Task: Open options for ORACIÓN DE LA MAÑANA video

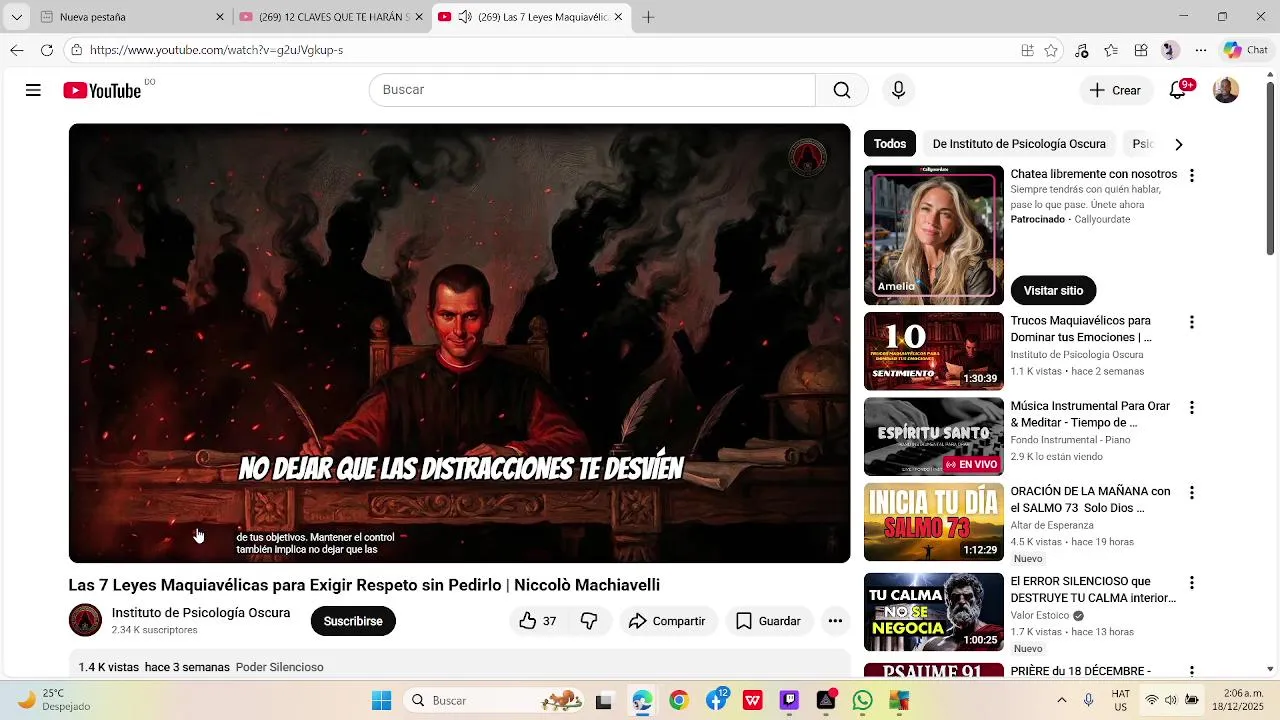Action: point(1191,493)
